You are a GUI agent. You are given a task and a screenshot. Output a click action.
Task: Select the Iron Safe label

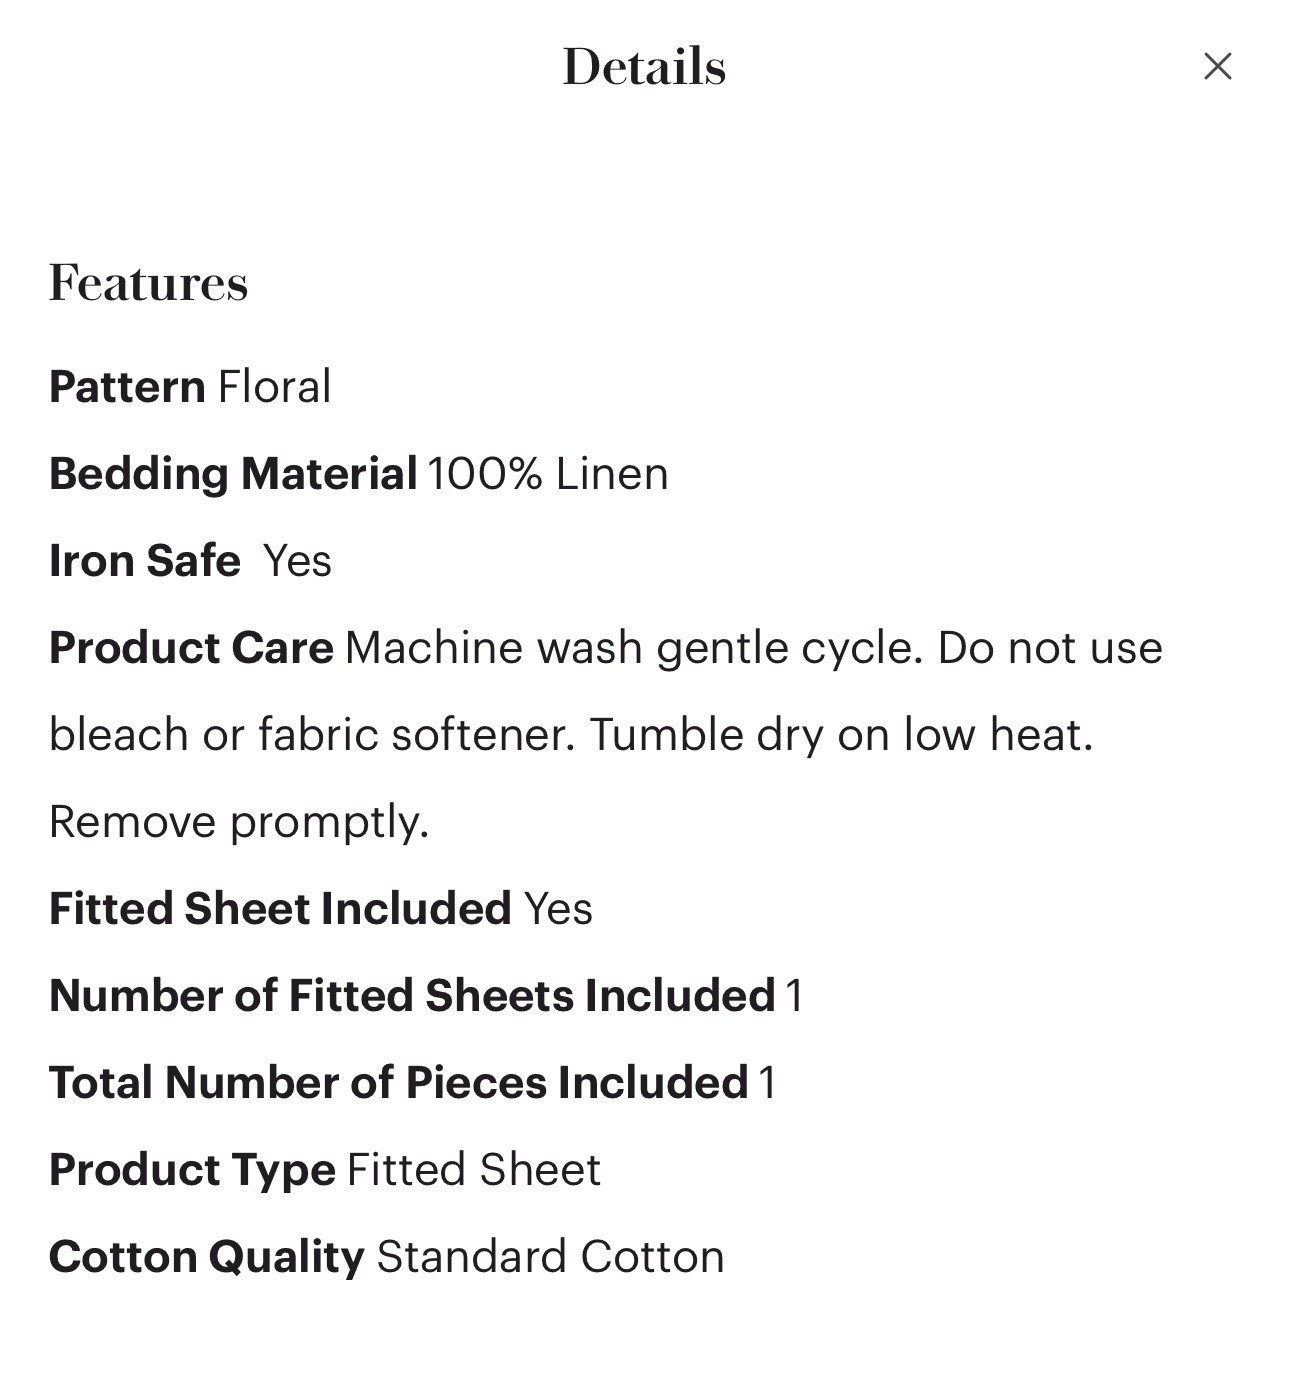coord(145,561)
